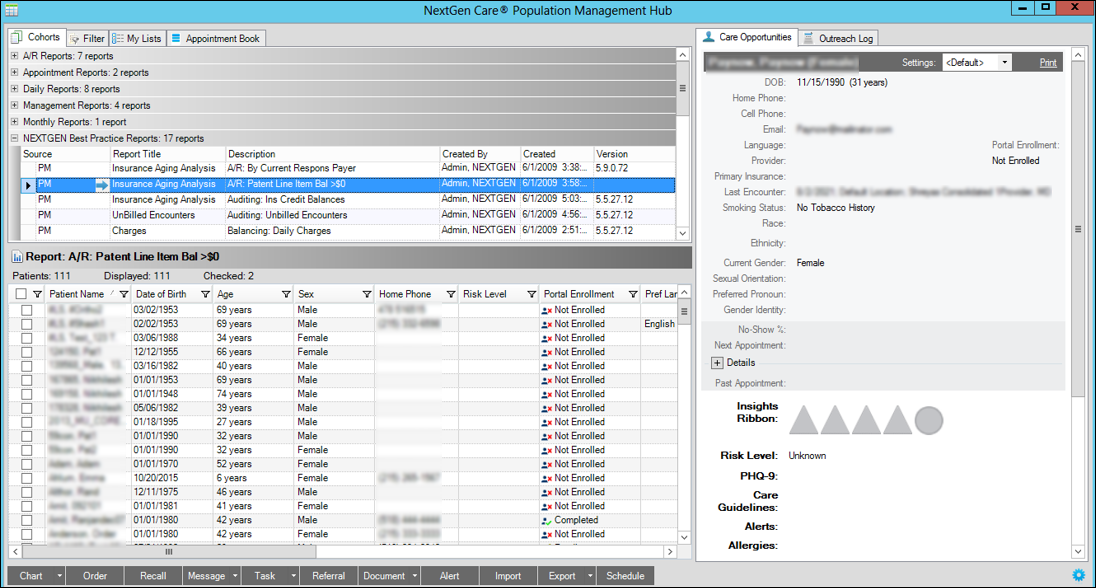Click the Order button
The height and width of the screenshot is (588, 1096).
coord(95,576)
